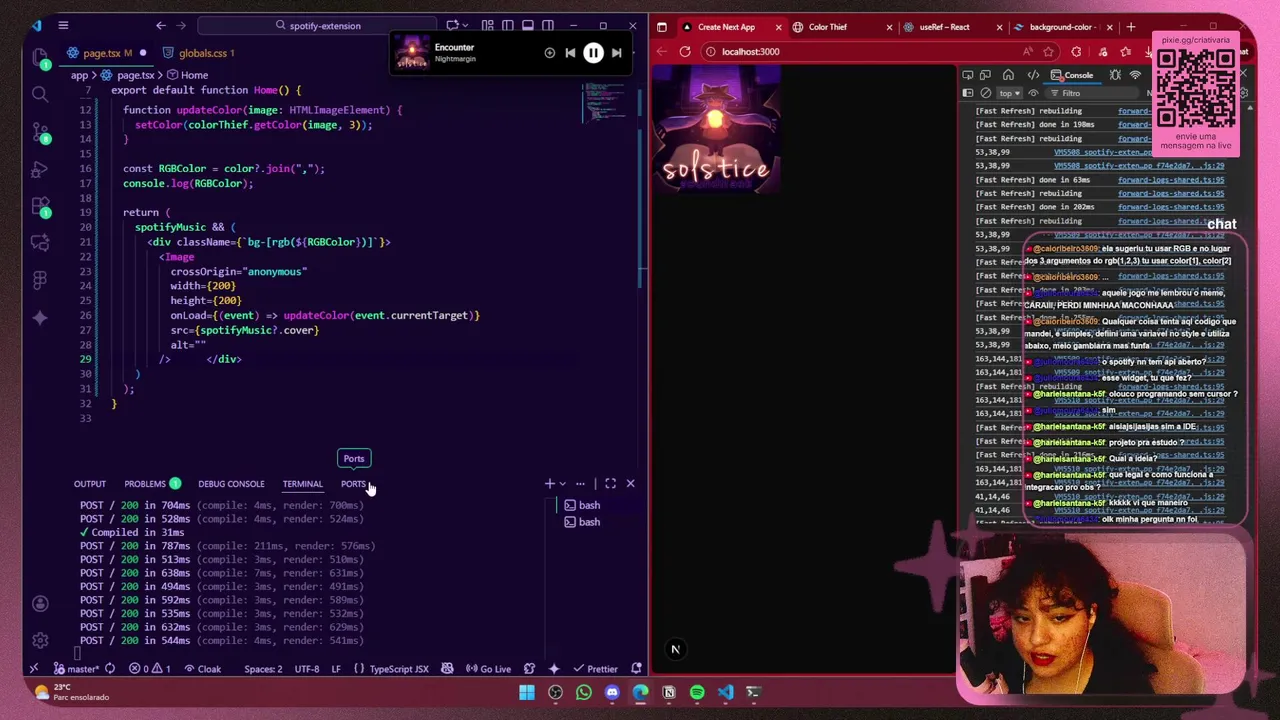Open the new terminal launch profile dropdown
Screen dimensions: 1280x720
562,484
